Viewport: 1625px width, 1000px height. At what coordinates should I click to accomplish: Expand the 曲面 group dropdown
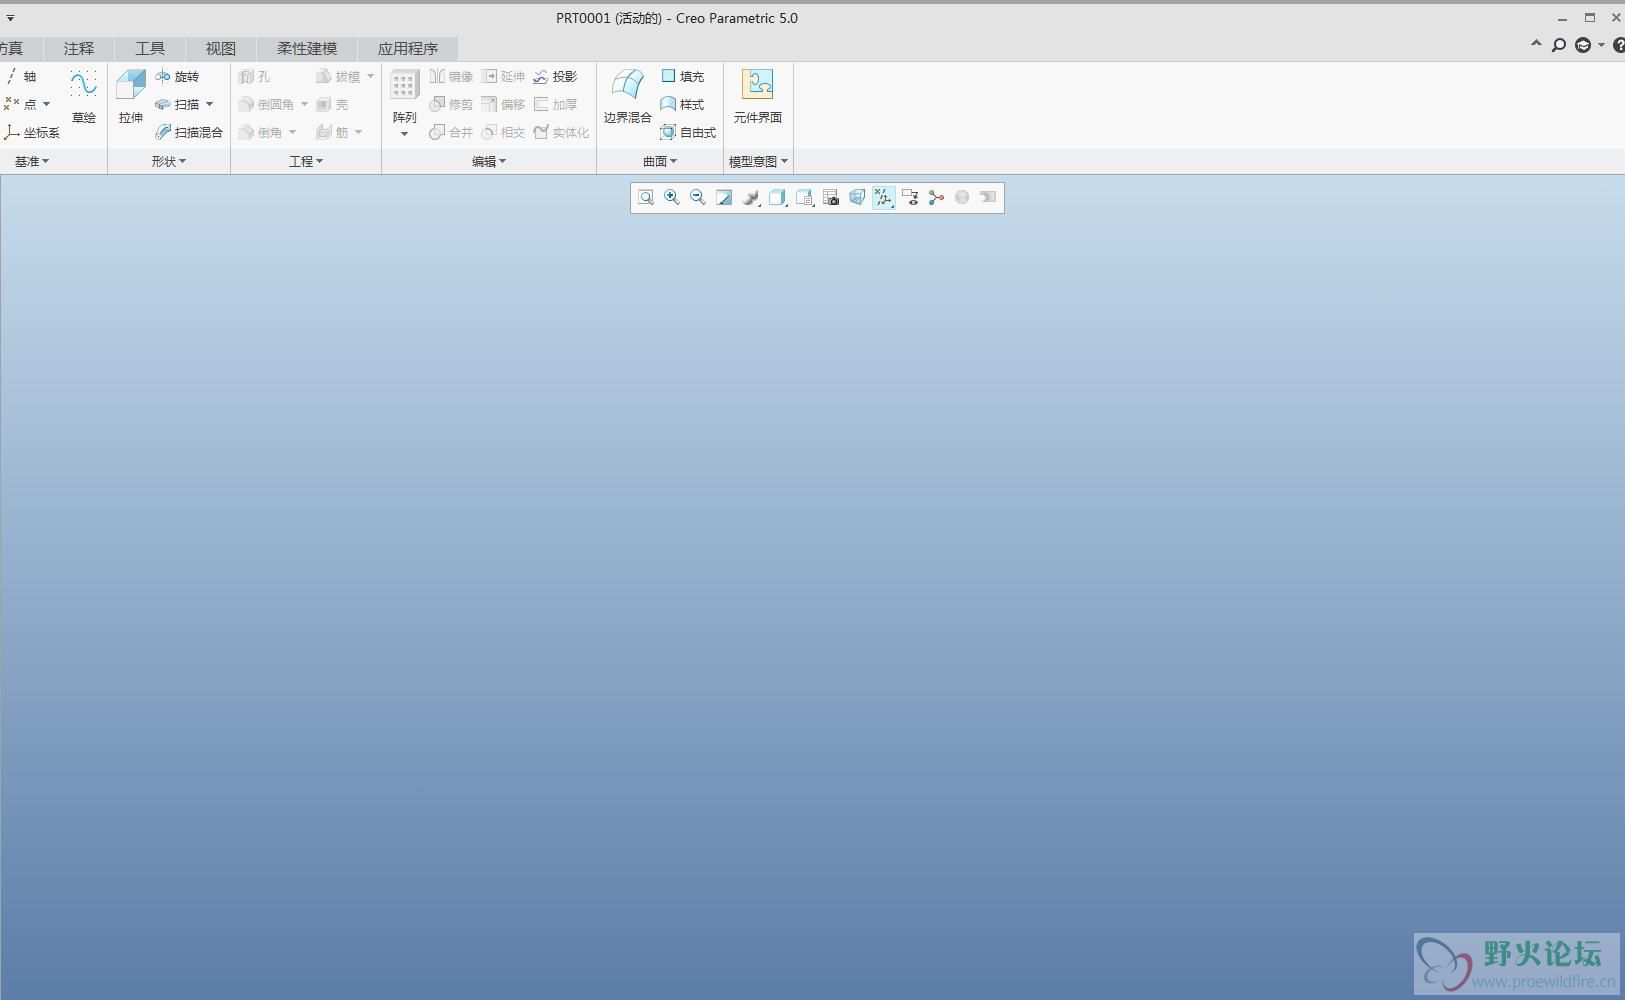coord(660,161)
